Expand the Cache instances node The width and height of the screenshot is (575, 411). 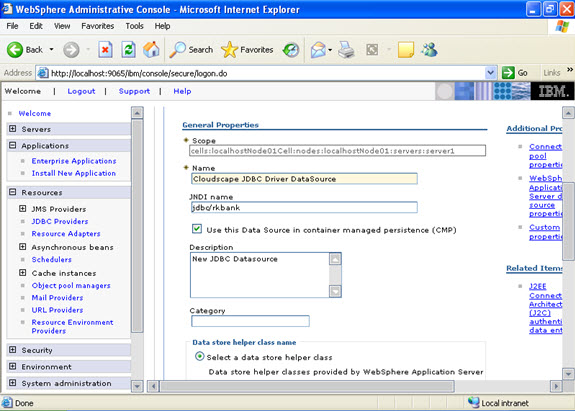click(x=23, y=272)
